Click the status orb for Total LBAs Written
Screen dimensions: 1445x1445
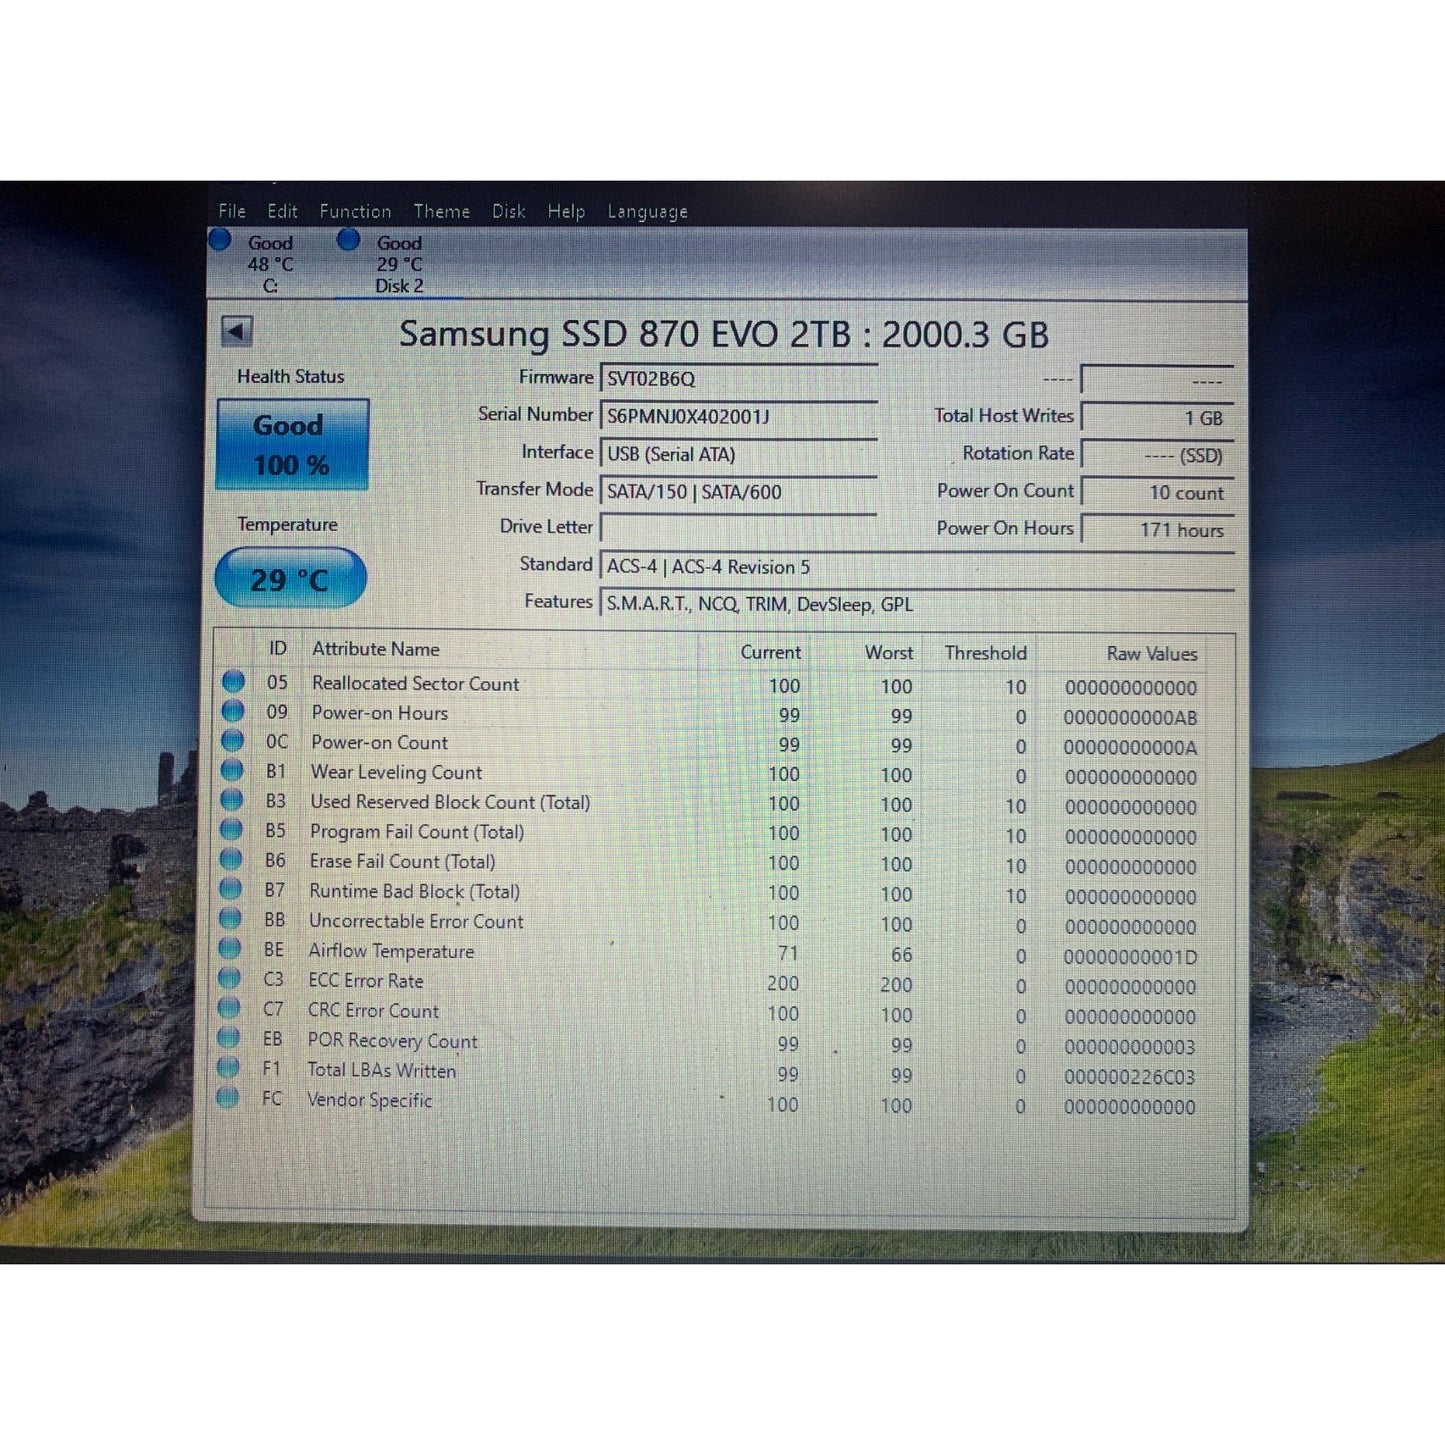[228, 1067]
